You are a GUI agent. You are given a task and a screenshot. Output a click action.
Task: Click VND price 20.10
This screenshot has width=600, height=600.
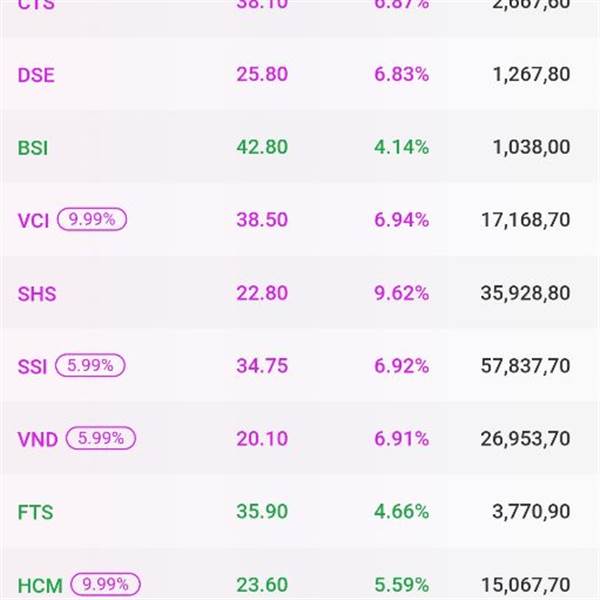pos(261,439)
